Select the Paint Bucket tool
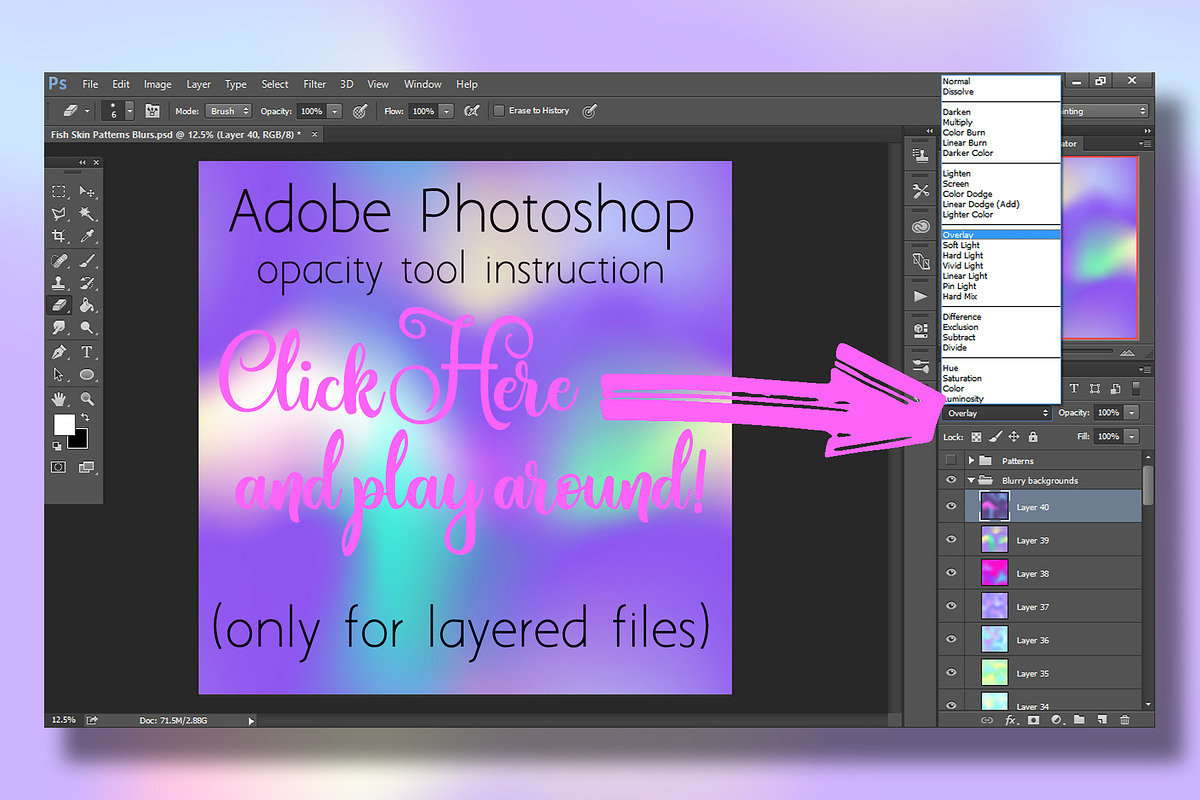The height and width of the screenshot is (800, 1200). pyautogui.click(x=87, y=306)
